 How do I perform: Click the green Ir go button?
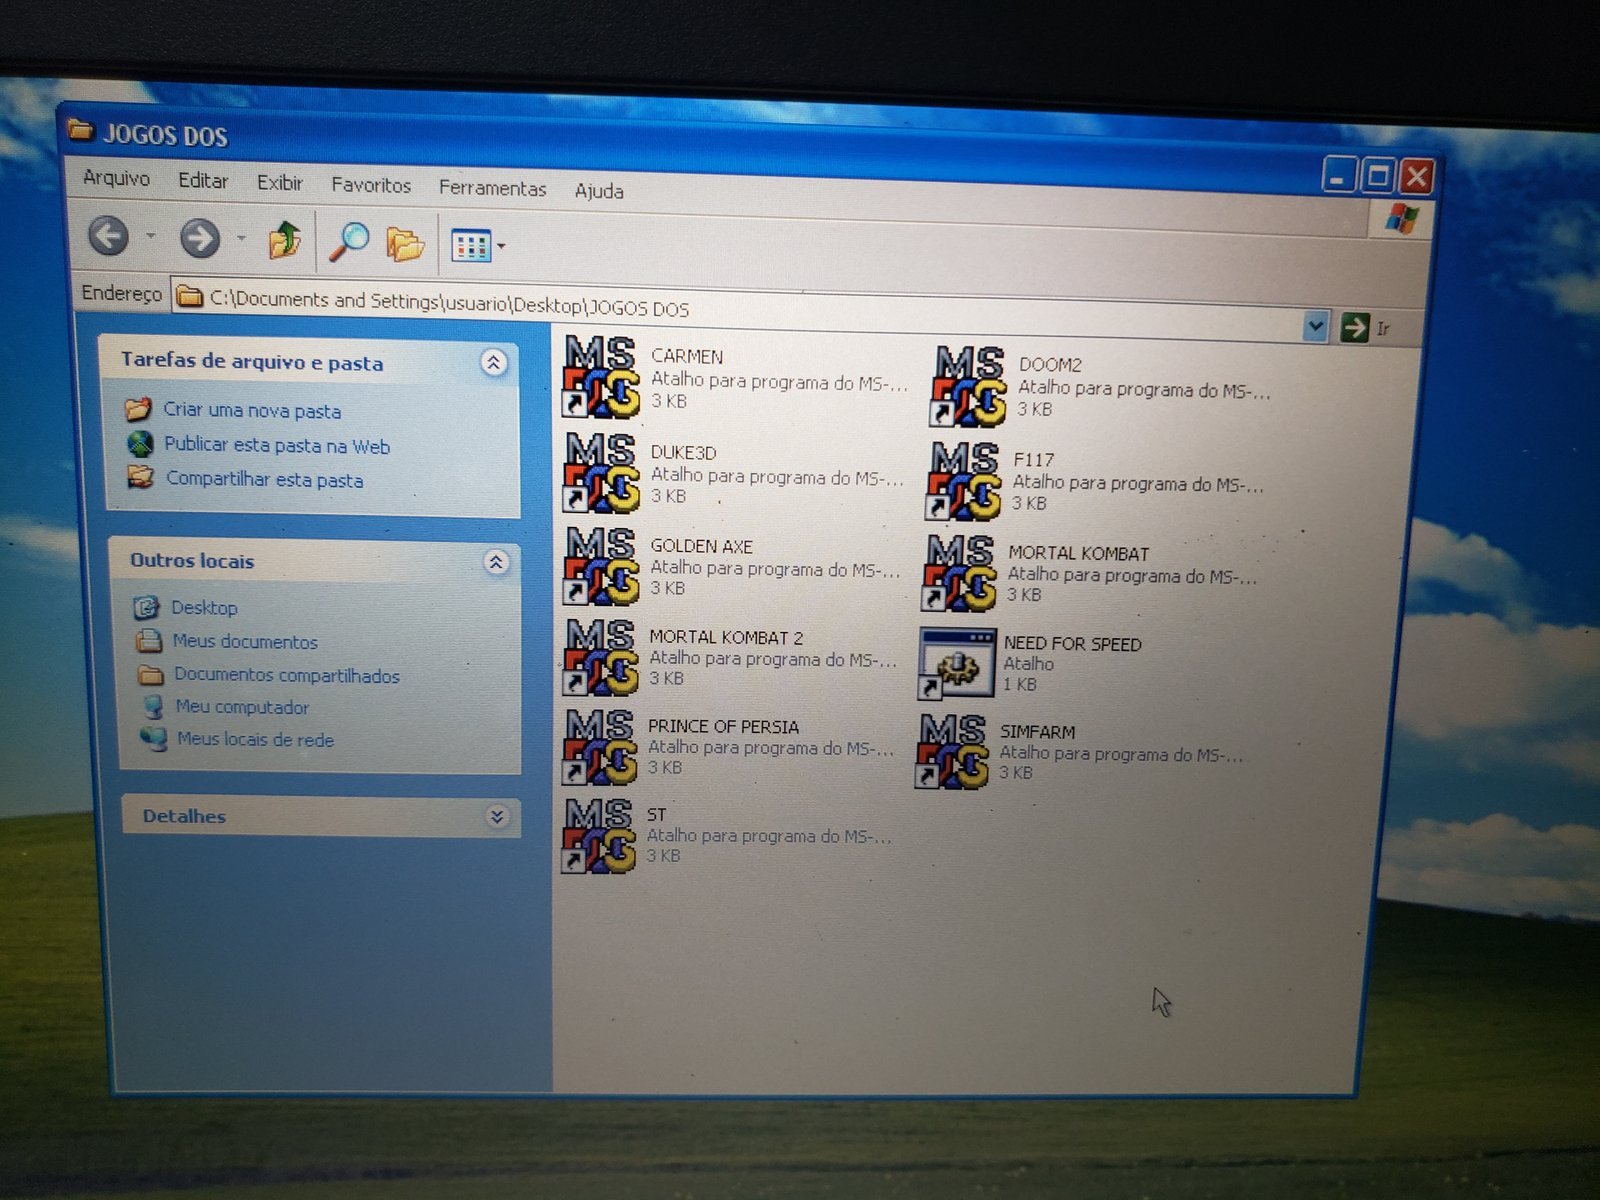point(1354,327)
